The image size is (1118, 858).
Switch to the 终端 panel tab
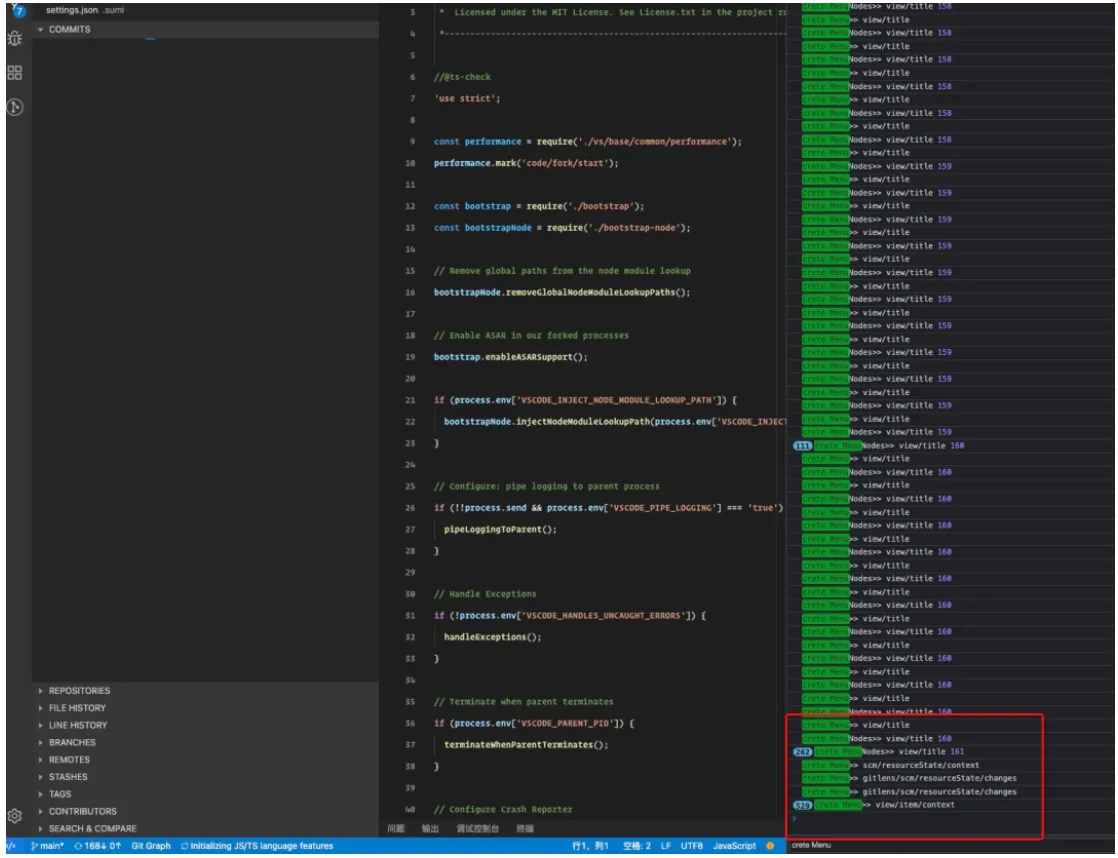525,828
